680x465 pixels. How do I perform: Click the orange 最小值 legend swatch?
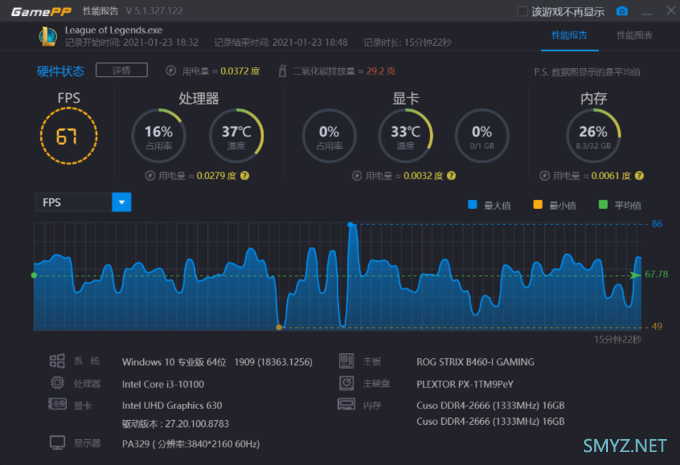538,205
